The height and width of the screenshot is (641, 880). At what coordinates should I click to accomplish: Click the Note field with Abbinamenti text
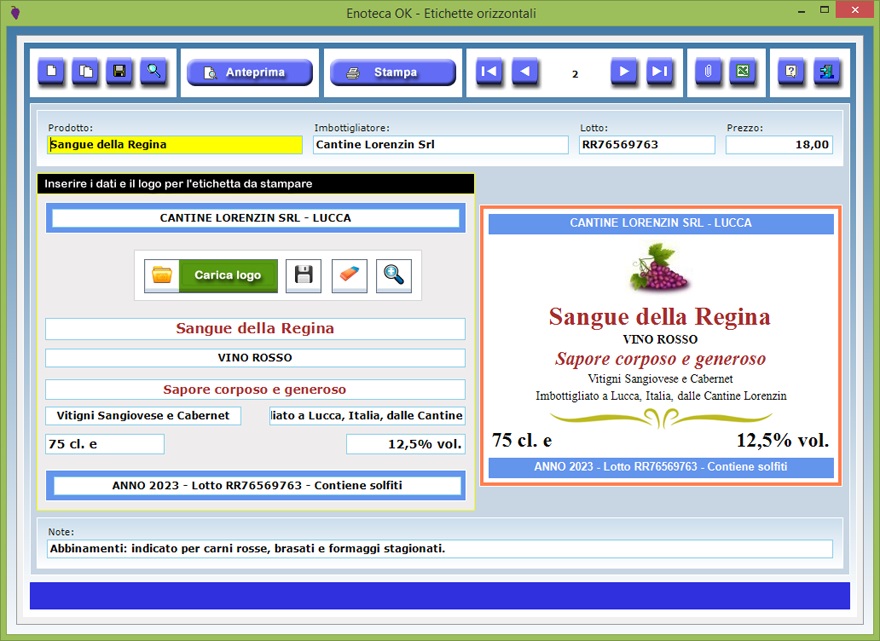pos(440,548)
